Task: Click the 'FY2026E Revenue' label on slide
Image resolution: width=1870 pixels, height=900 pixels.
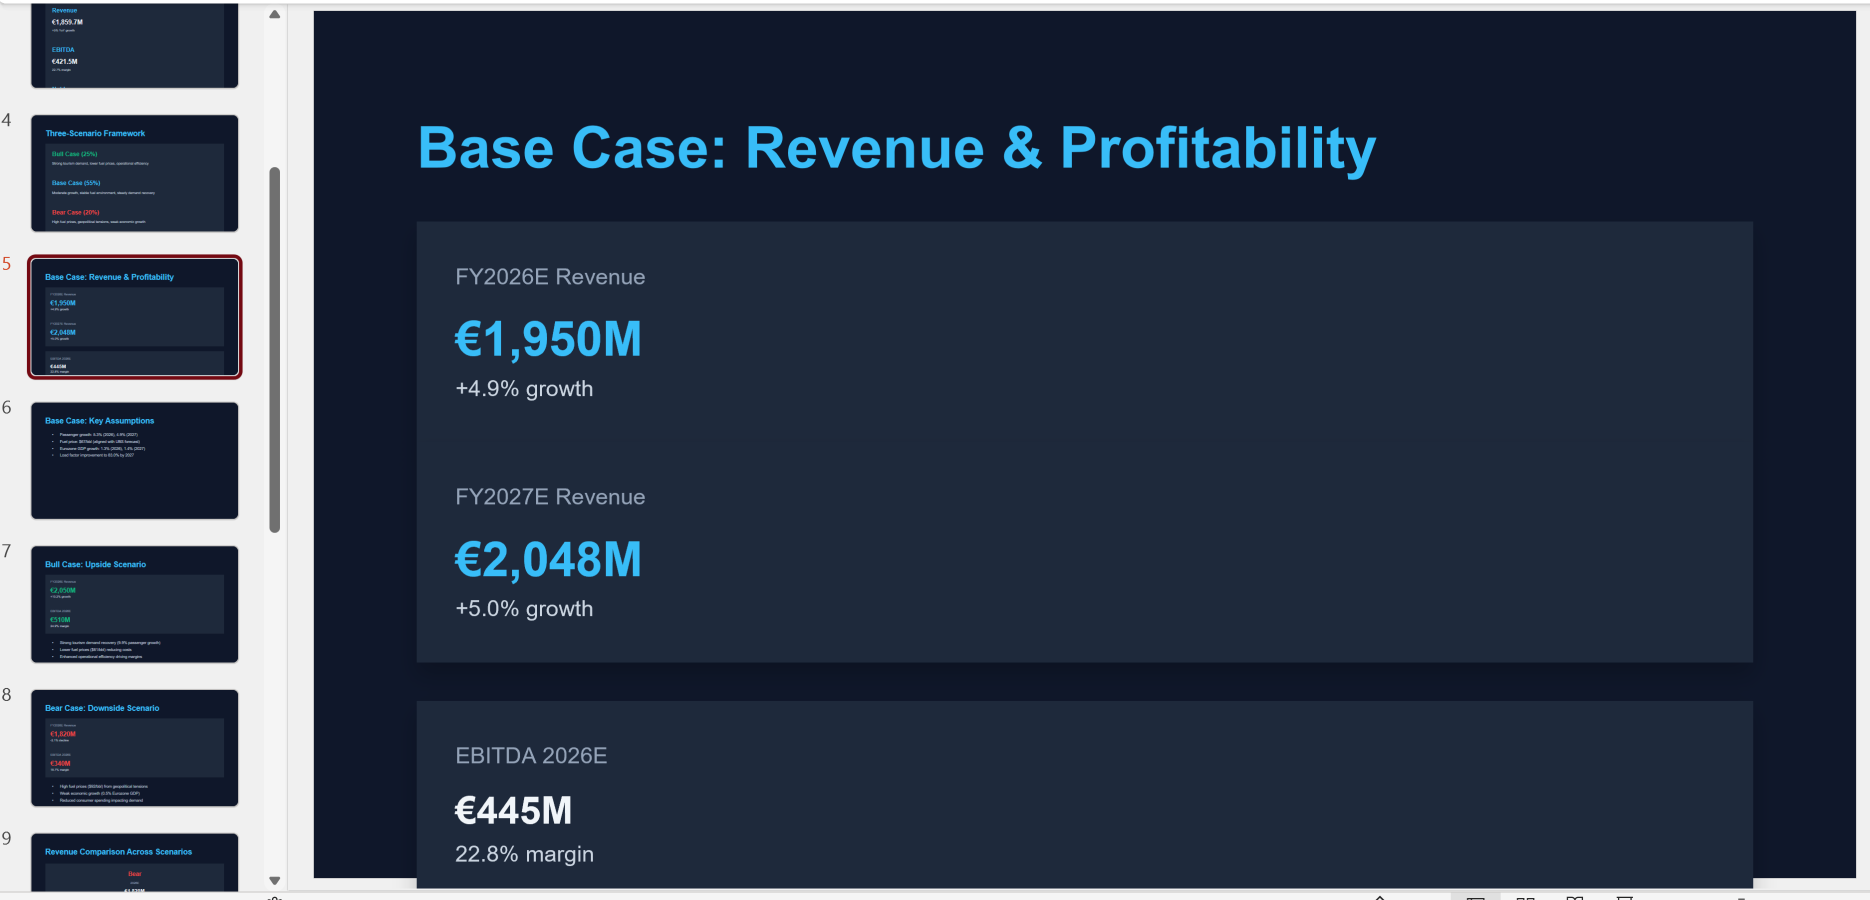Action: click(x=550, y=277)
